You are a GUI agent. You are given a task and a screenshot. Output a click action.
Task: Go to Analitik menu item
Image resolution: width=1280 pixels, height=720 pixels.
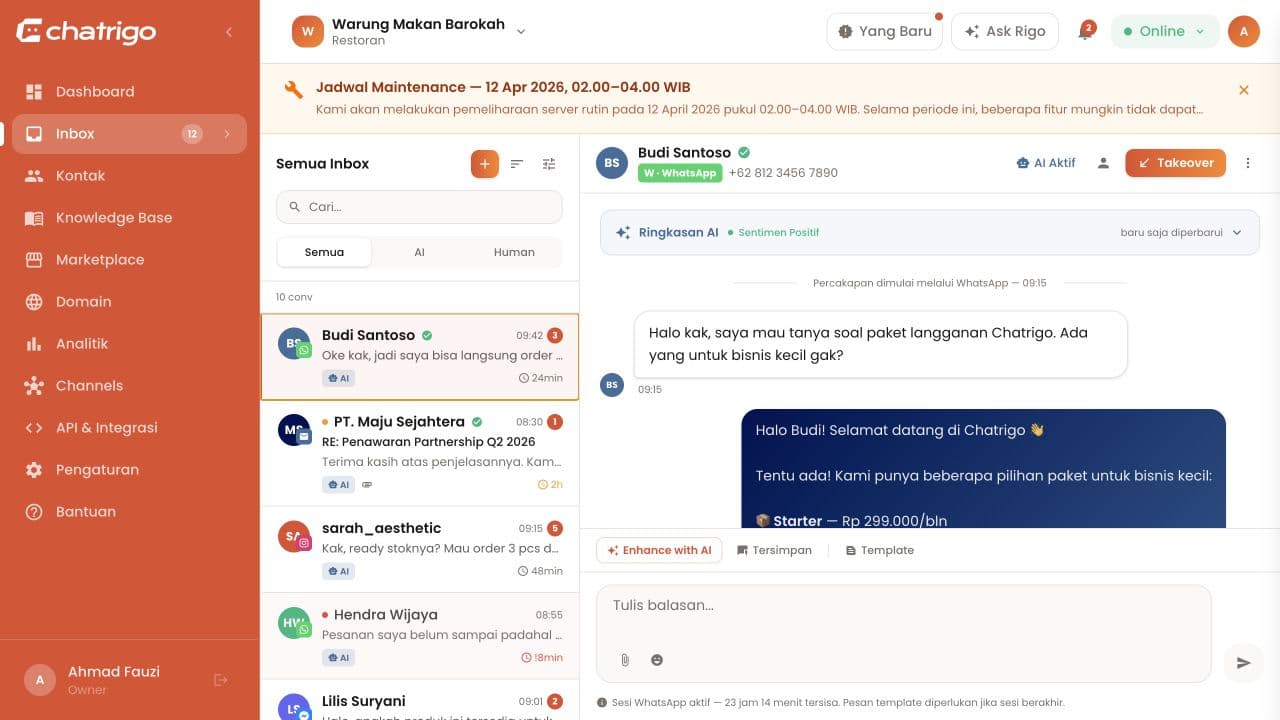129,344
